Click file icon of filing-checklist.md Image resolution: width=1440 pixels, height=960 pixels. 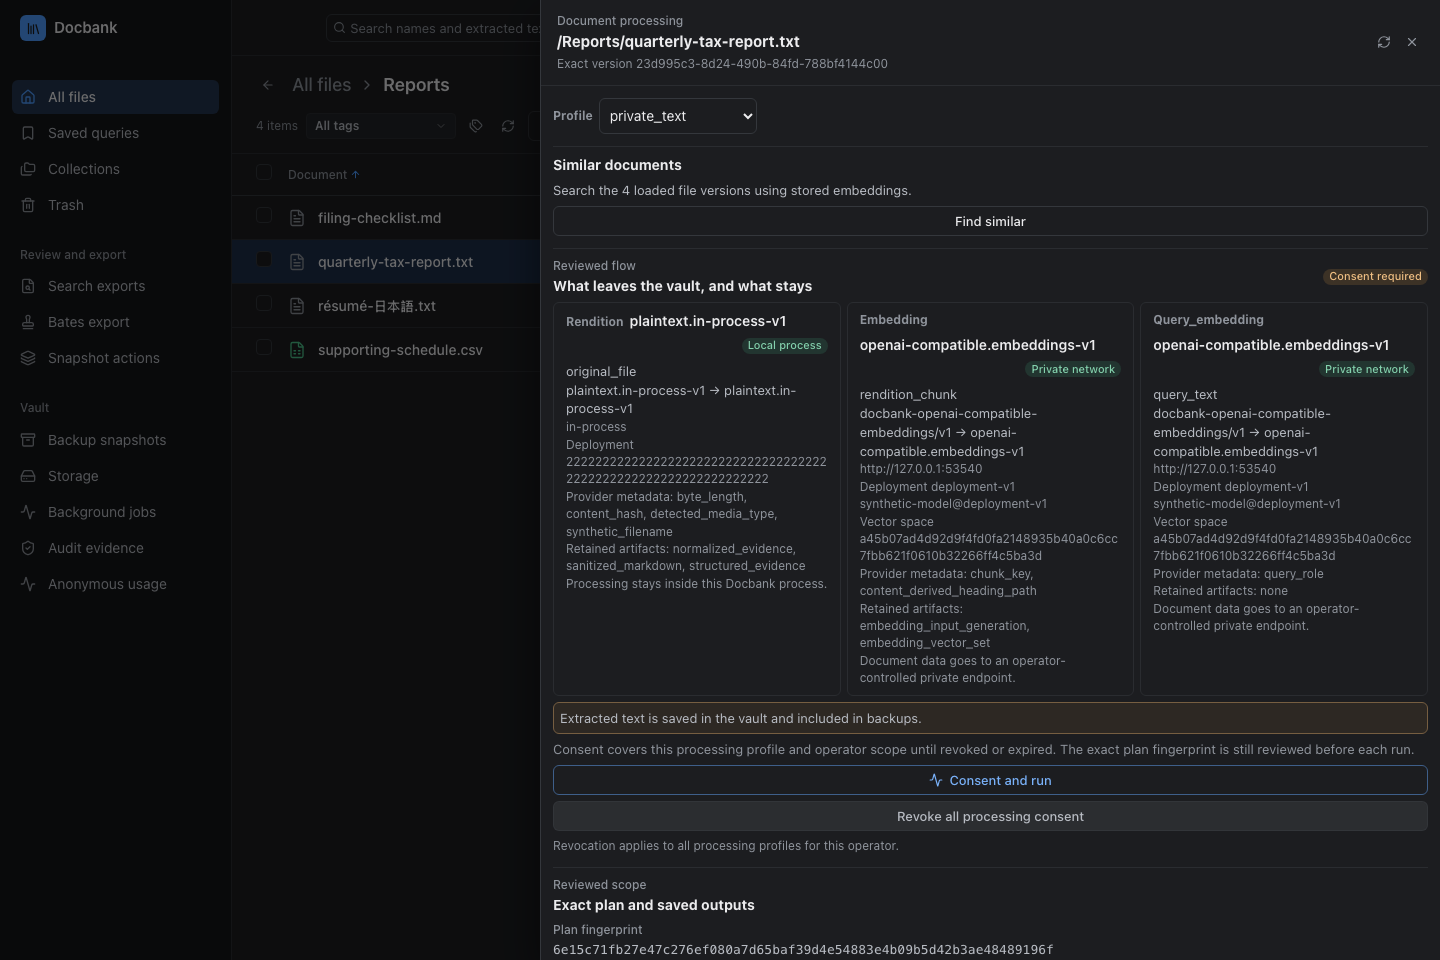click(297, 218)
